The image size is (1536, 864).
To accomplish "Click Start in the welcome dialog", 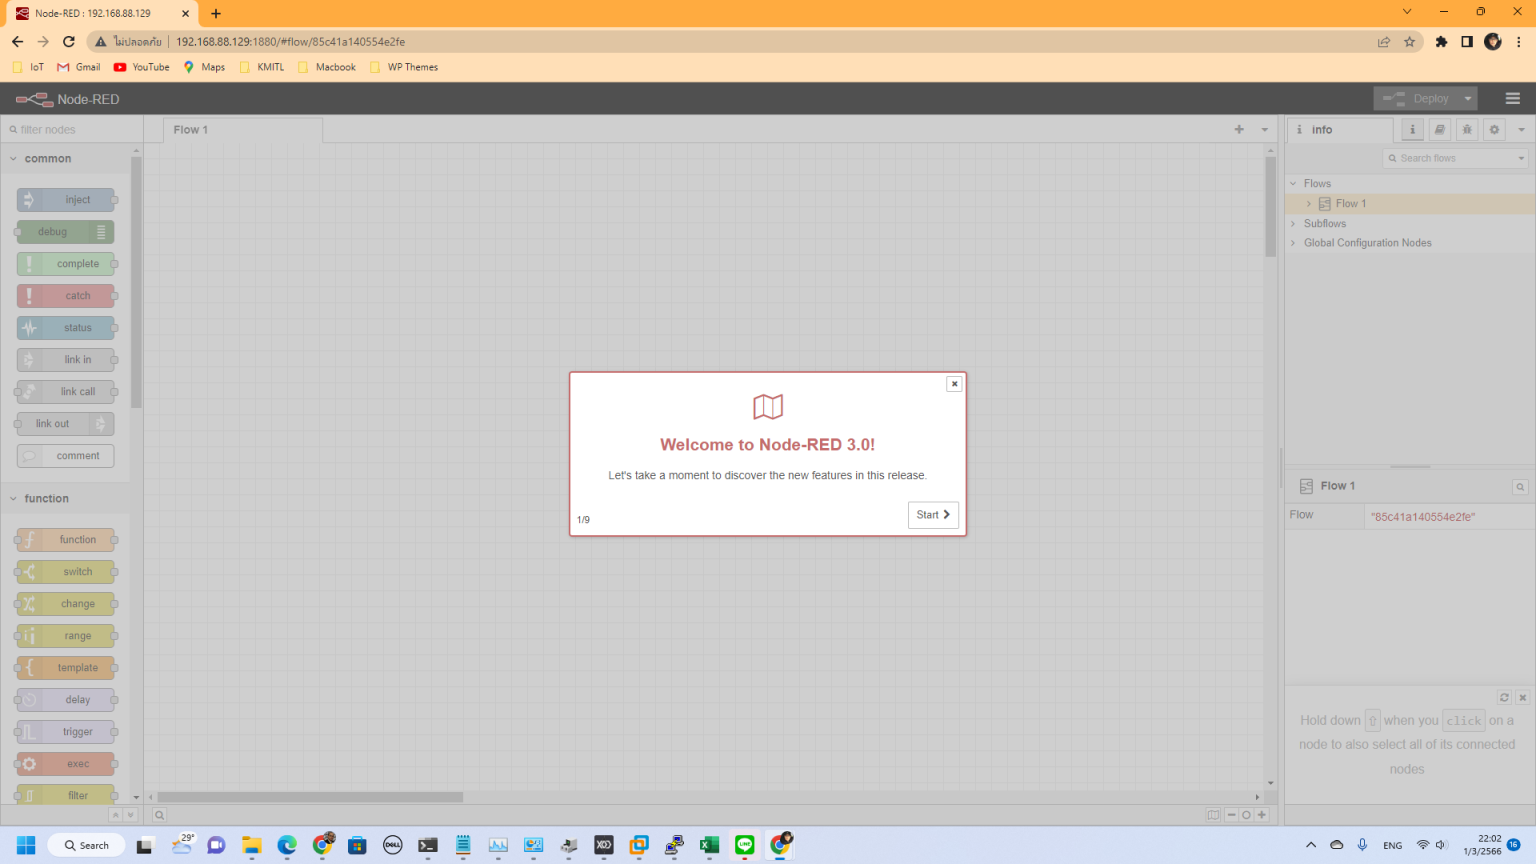I will (x=932, y=514).
